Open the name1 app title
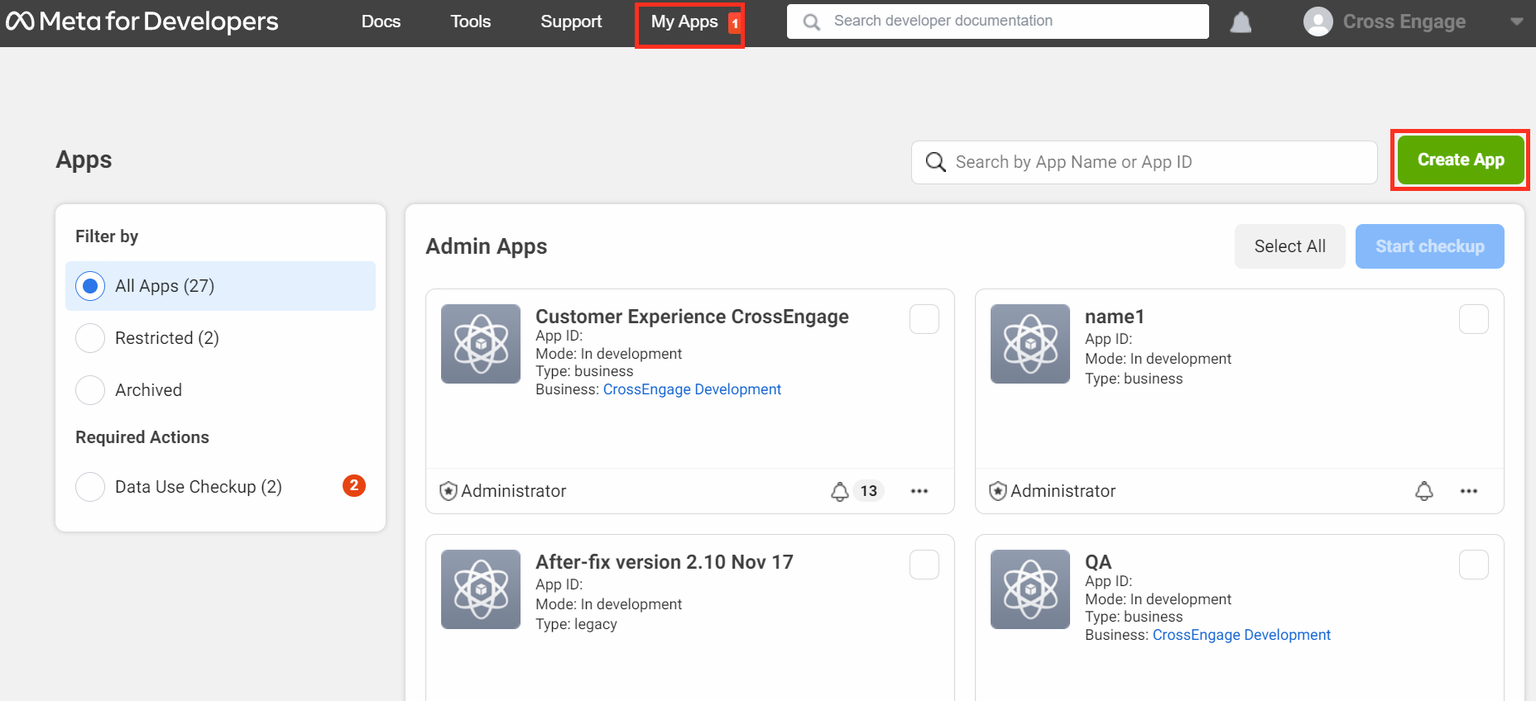 (x=1115, y=317)
